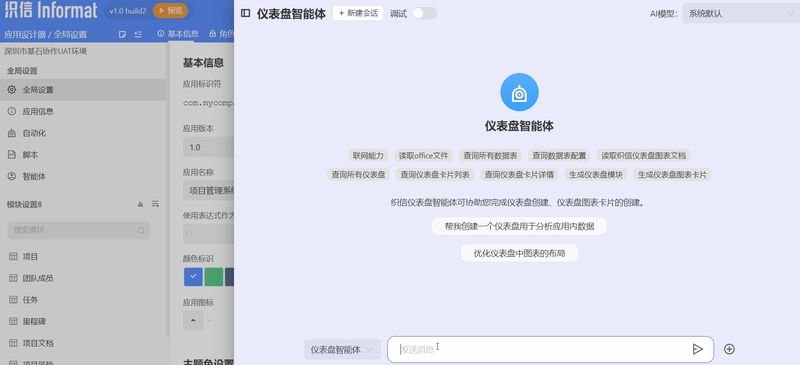Image resolution: width=800 pixels, height=365 pixels.
Task: Open the AI模型 系统默认 dropdown
Action: pos(741,14)
